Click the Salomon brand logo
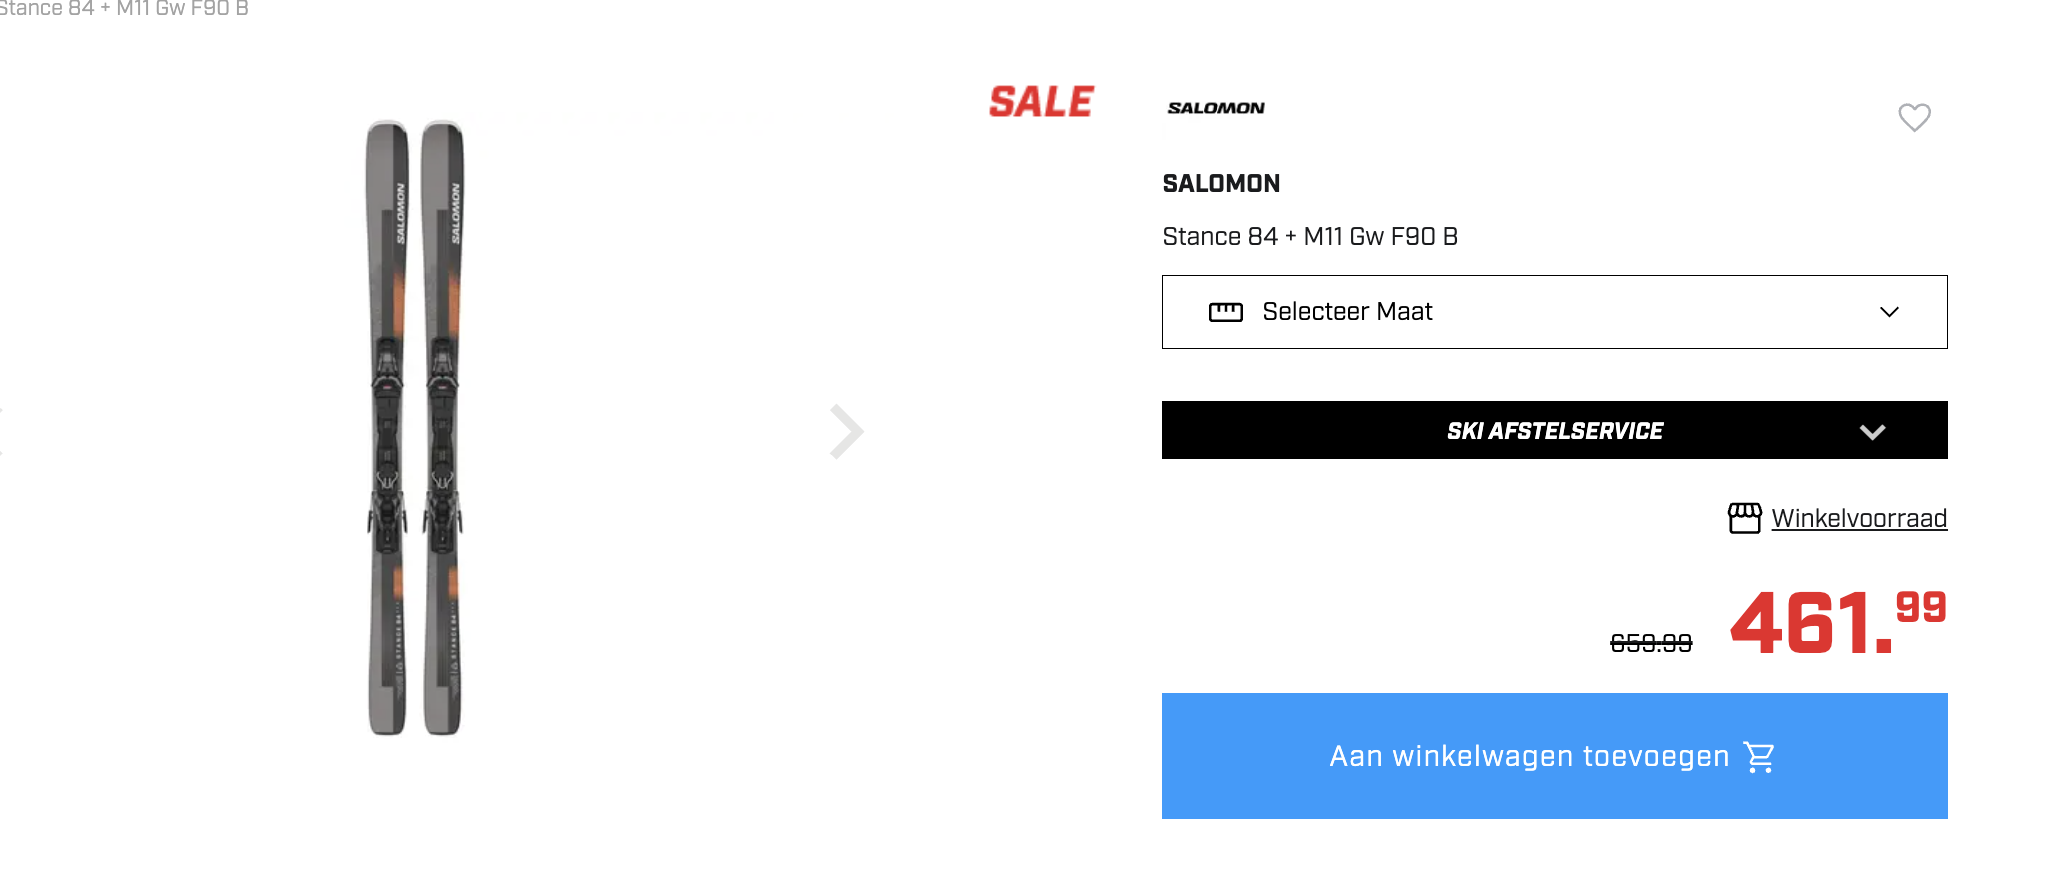The height and width of the screenshot is (888, 2048). coord(1216,108)
